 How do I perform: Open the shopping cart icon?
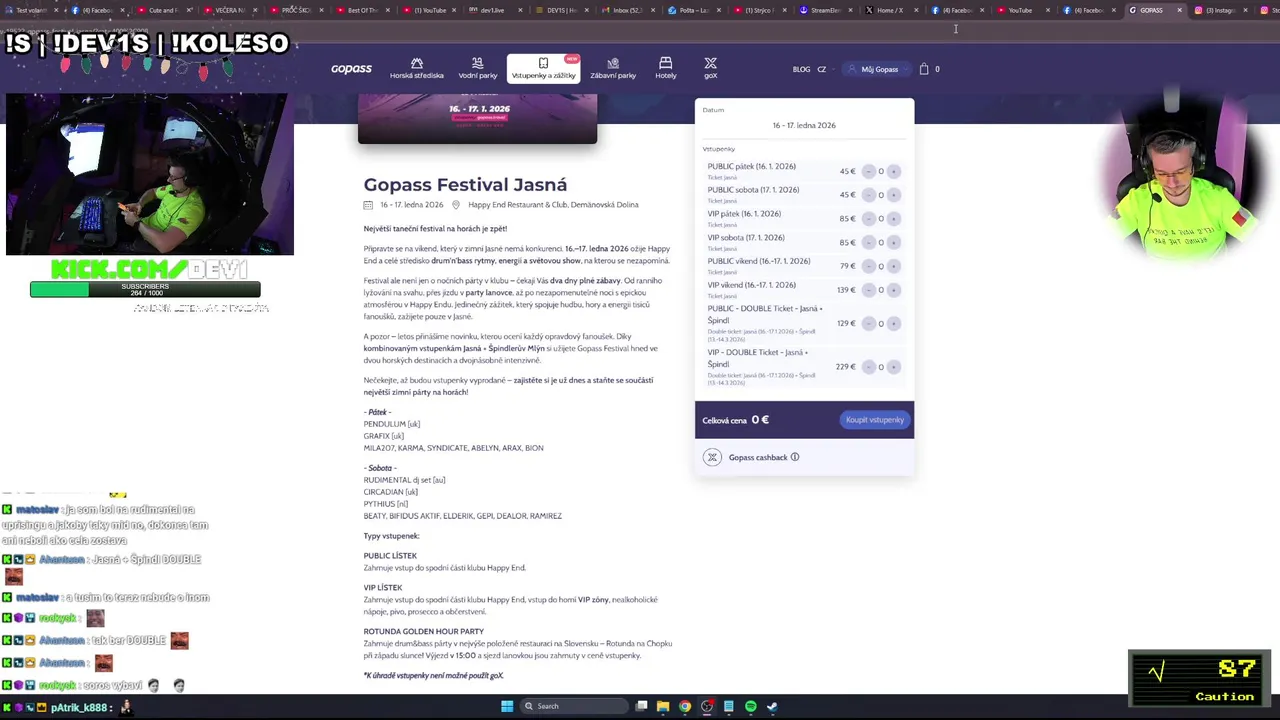pos(924,69)
